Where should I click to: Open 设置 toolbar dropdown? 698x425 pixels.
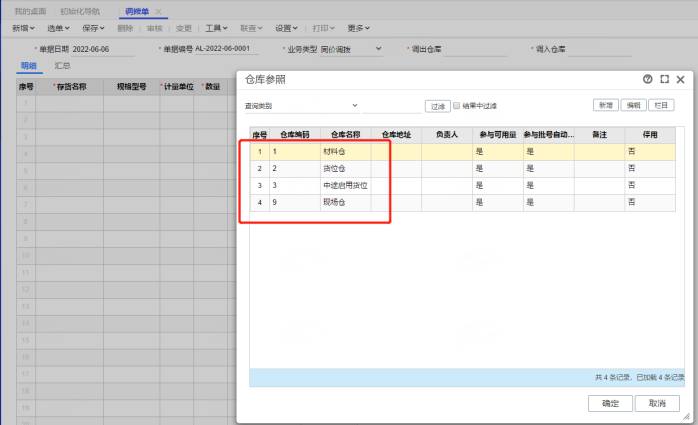coord(286,28)
